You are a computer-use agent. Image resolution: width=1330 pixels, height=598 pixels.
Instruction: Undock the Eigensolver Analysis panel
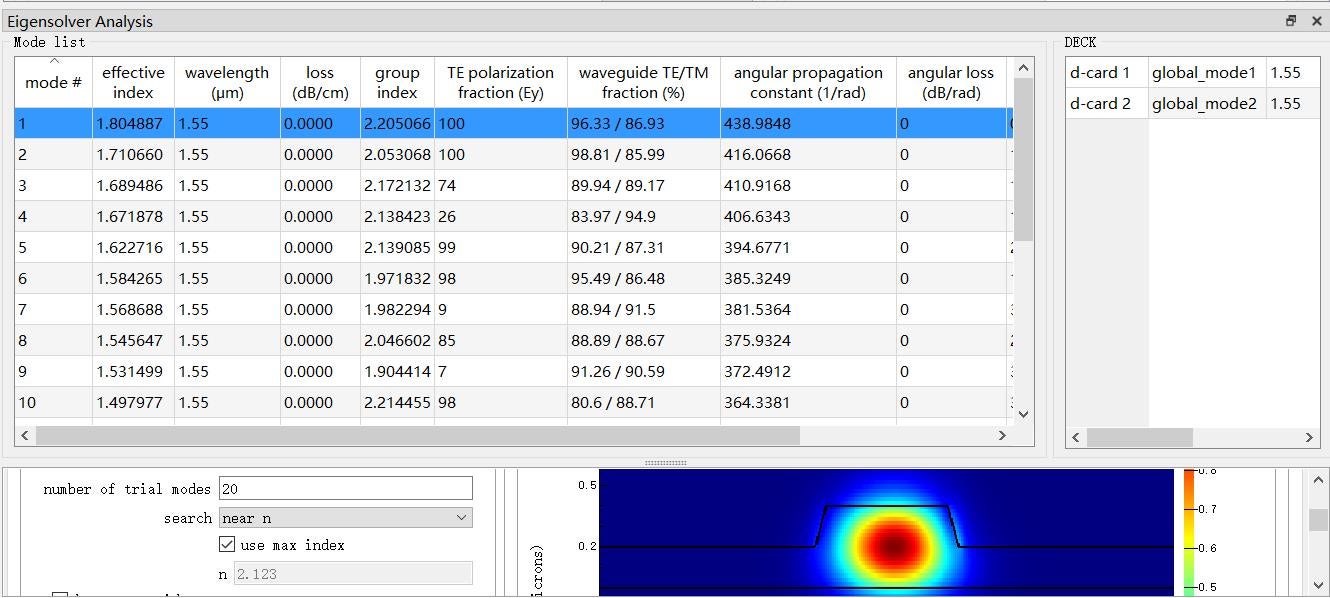[1291, 21]
